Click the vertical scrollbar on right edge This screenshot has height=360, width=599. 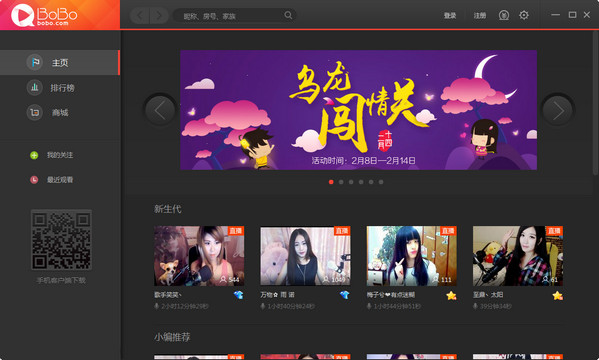[595, 103]
